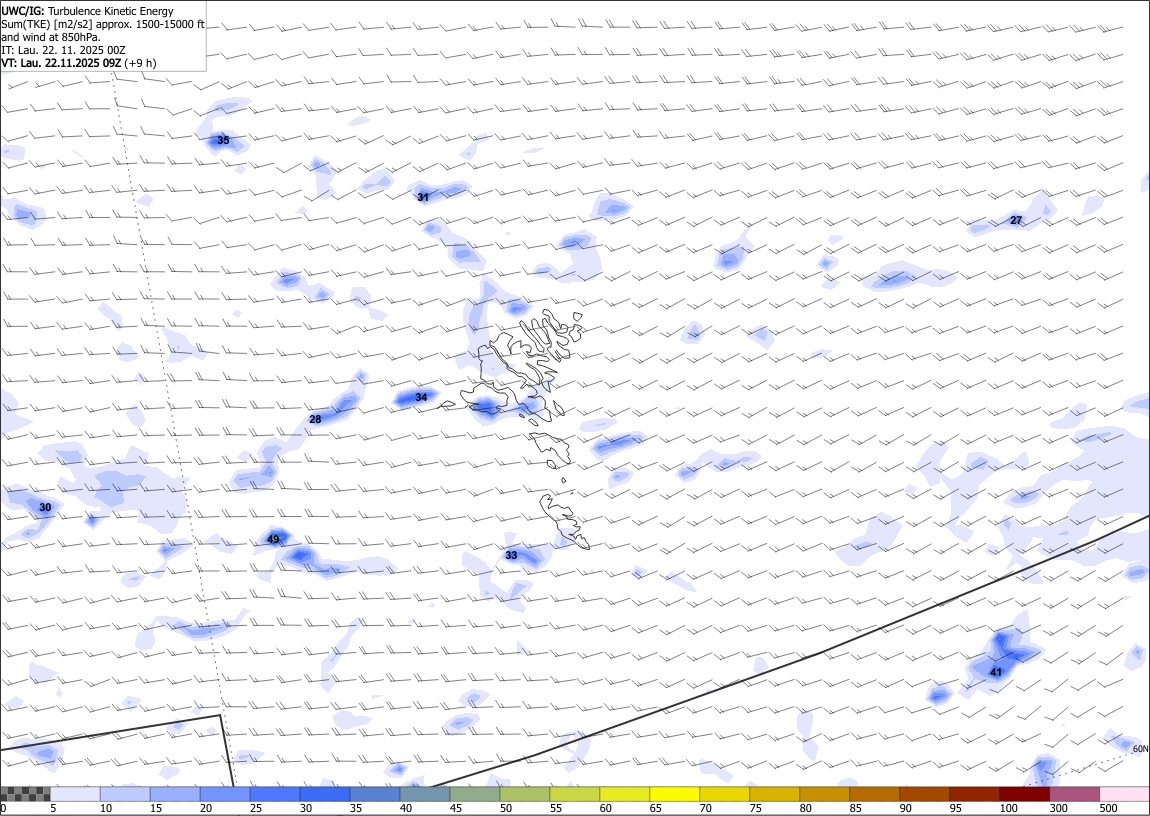The height and width of the screenshot is (816, 1150).
Task: Select the legend scale label 75
Action: pos(755,808)
